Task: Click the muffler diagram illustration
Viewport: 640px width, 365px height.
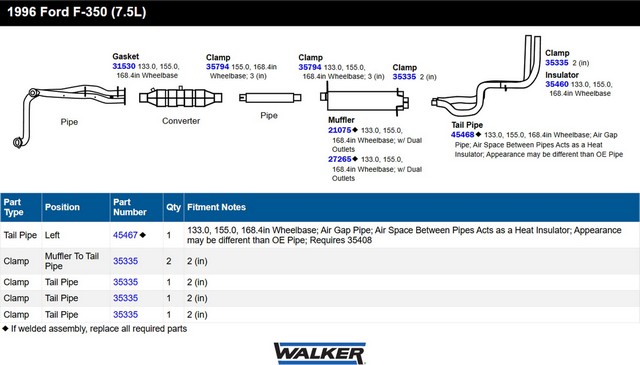Action: click(364, 98)
